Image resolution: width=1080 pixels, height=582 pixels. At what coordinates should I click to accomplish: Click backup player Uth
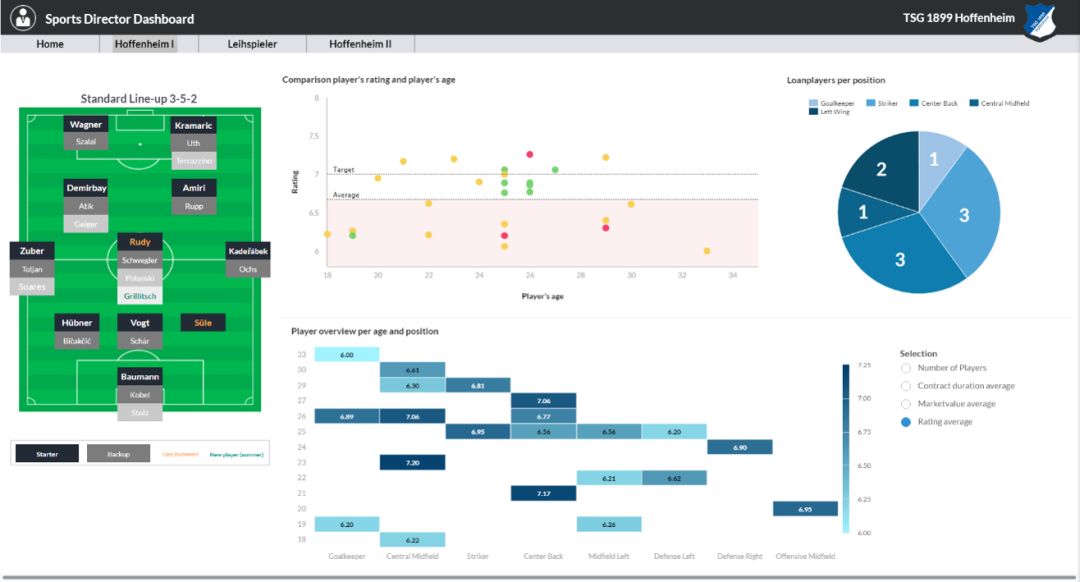pos(194,143)
